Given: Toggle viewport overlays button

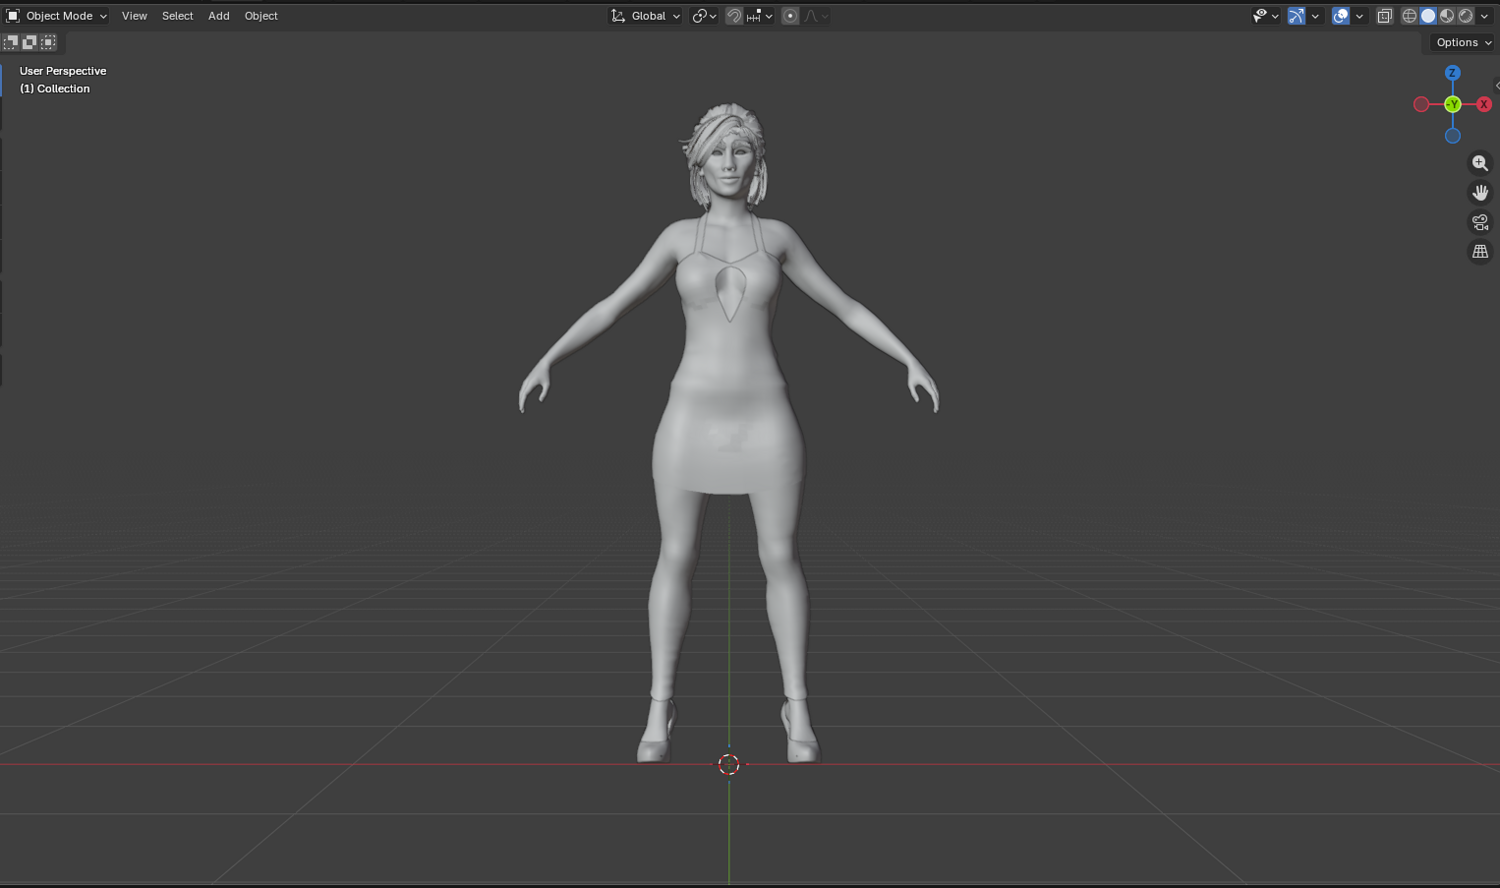Looking at the screenshot, I should coord(1341,16).
